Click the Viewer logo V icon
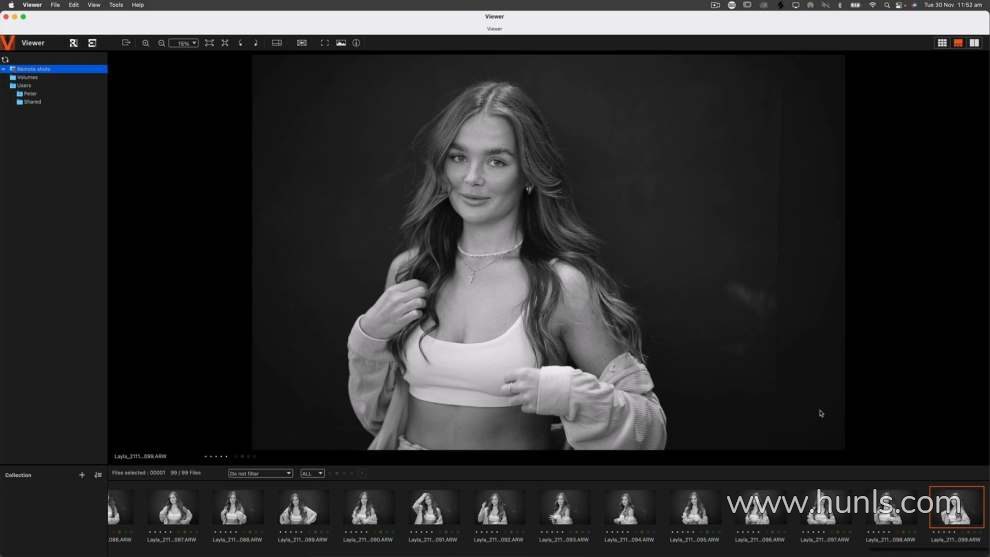The height and width of the screenshot is (557, 990). click(x=8, y=43)
